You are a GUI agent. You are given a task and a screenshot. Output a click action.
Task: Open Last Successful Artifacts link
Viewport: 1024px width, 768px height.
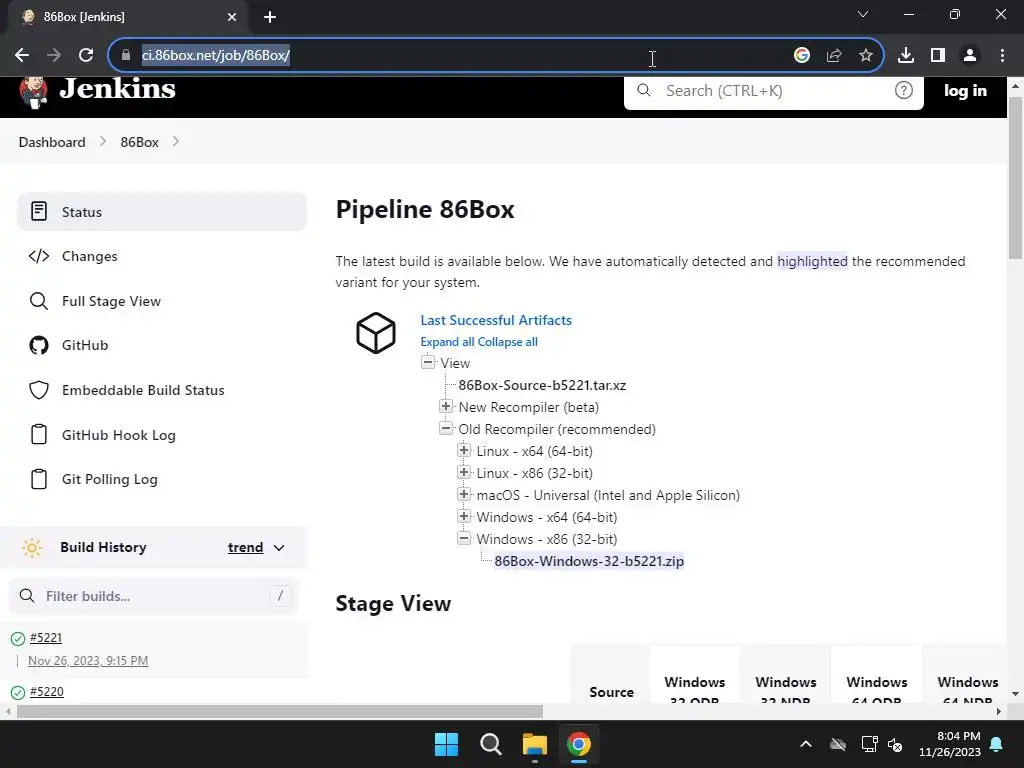[496, 320]
